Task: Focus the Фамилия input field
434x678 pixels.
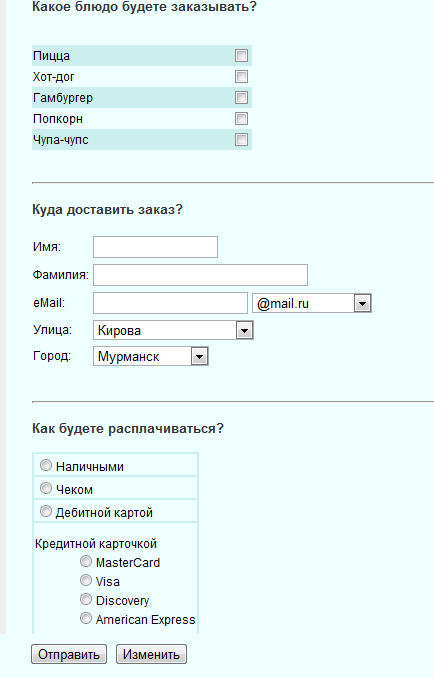Action: click(x=200, y=275)
